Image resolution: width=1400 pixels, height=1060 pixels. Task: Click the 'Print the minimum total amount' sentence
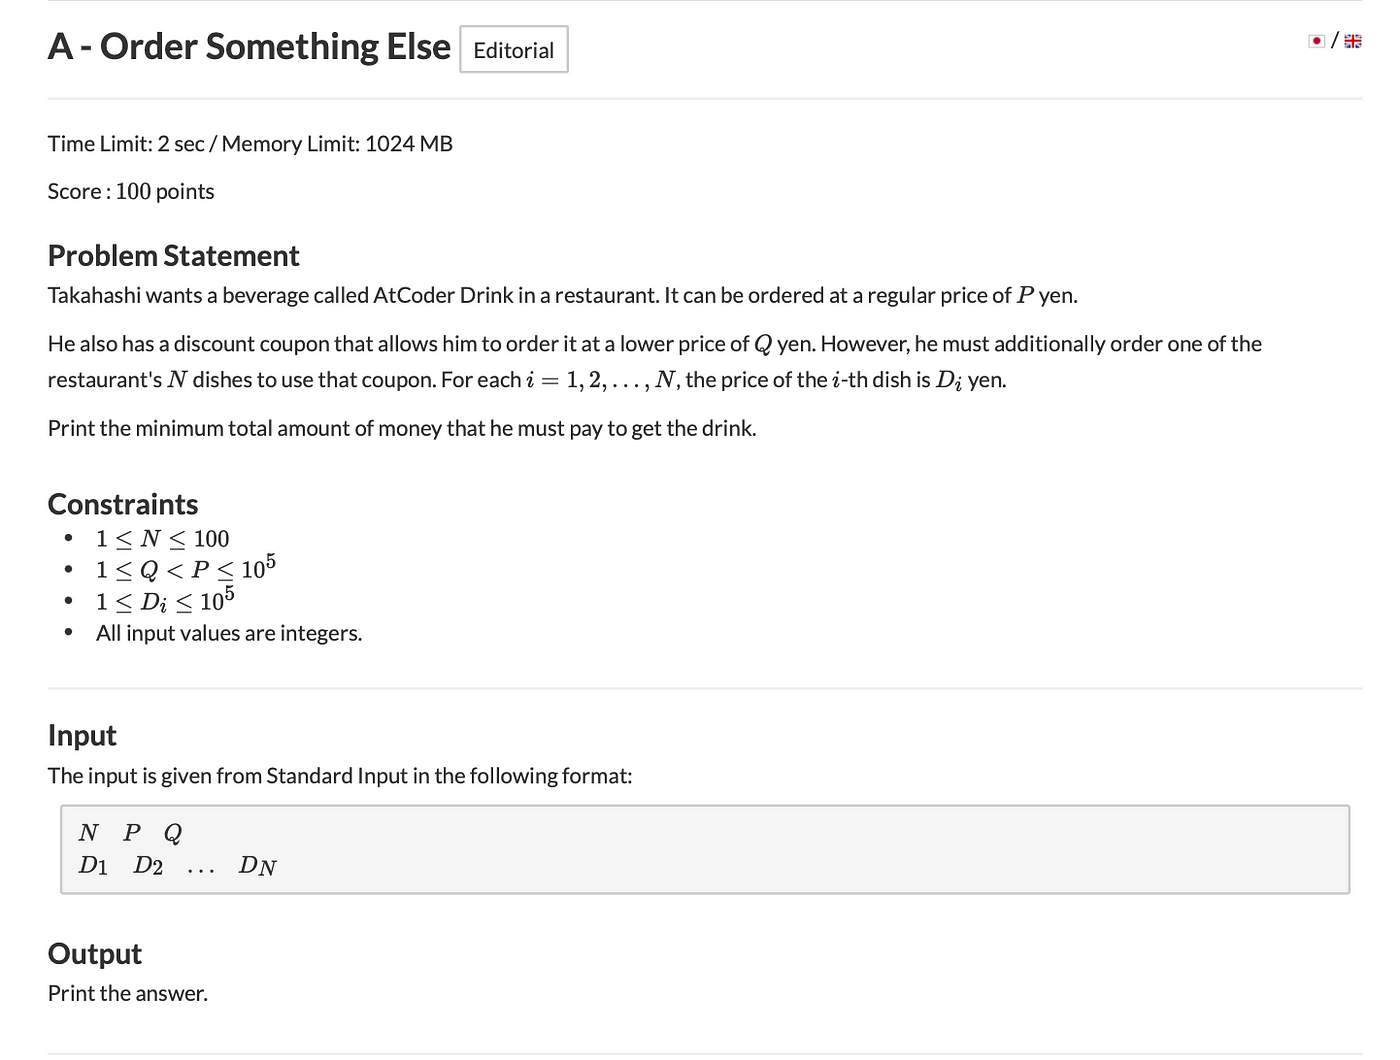(x=402, y=428)
